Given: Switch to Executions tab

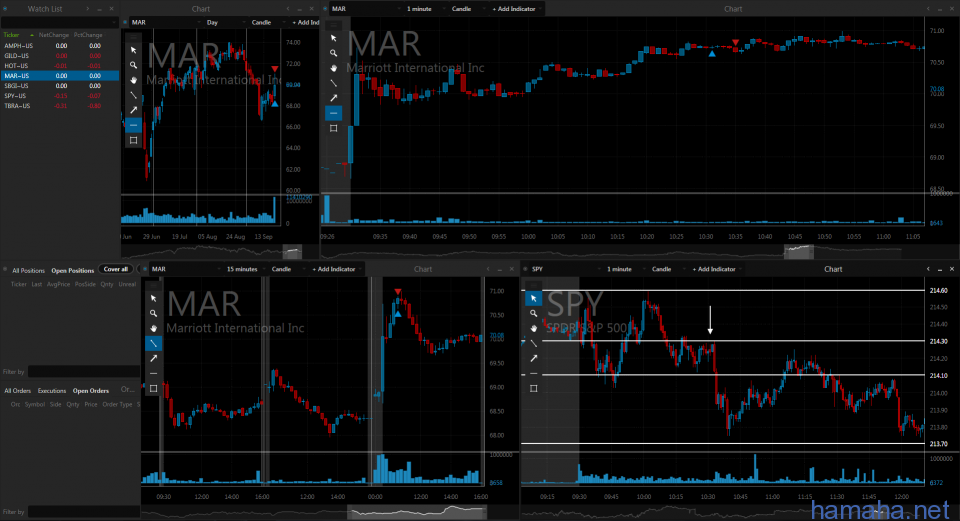Looking at the screenshot, I should [51, 391].
